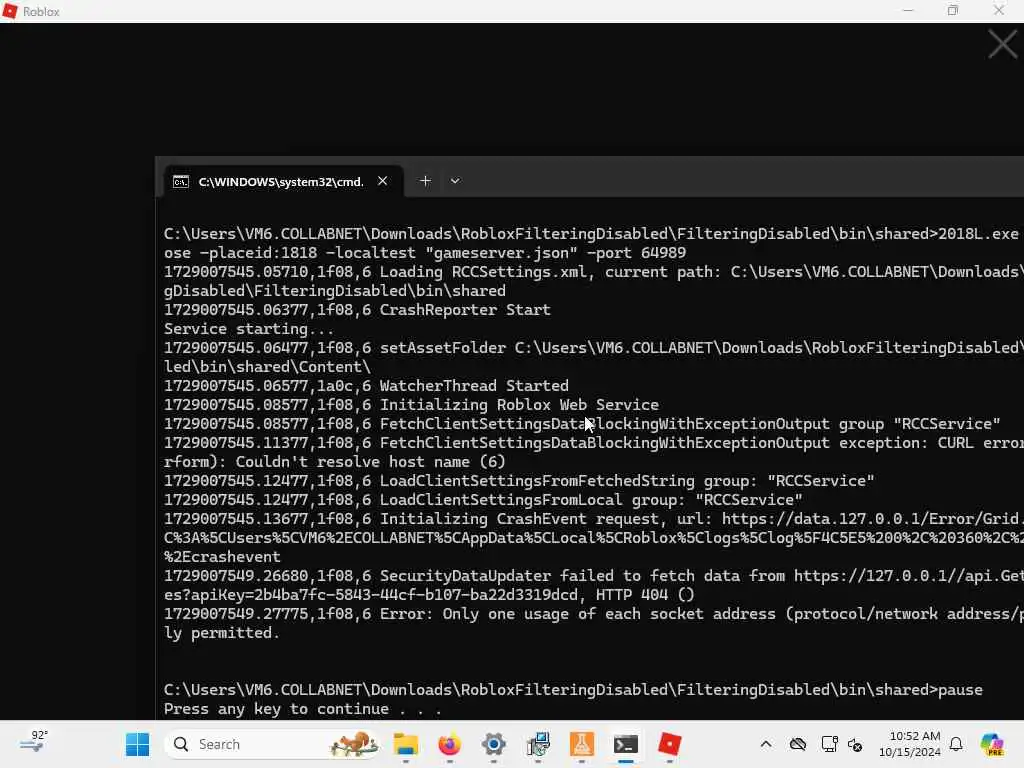
Task: Open the display network tray icon
Action: tap(829, 744)
